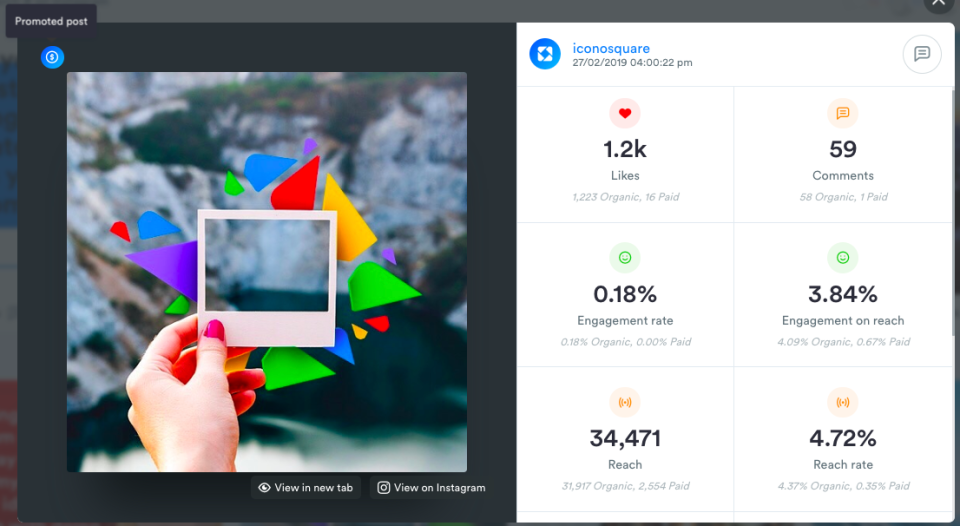The image size is (960, 526).
Task: Click the polaroid frame post image
Action: 267,271
